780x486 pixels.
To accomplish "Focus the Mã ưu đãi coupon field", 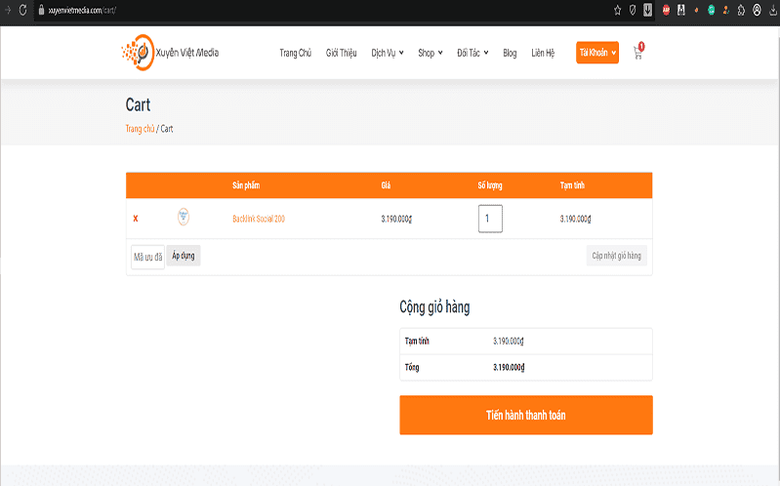I will pyautogui.click(x=148, y=257).
